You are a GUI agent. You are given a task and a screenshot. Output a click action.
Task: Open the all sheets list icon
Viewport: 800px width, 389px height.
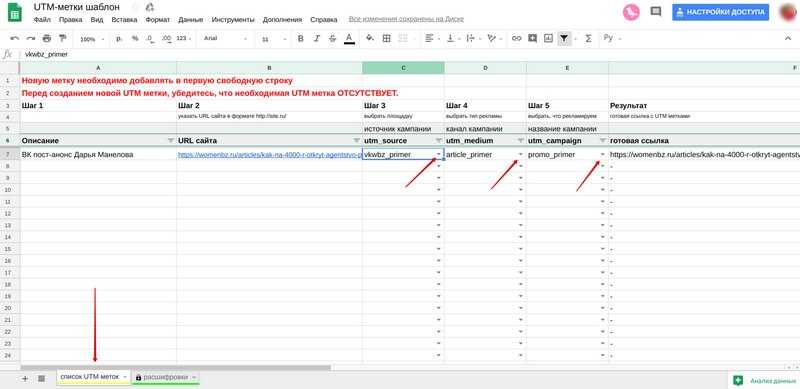click(x=41, y=378)
